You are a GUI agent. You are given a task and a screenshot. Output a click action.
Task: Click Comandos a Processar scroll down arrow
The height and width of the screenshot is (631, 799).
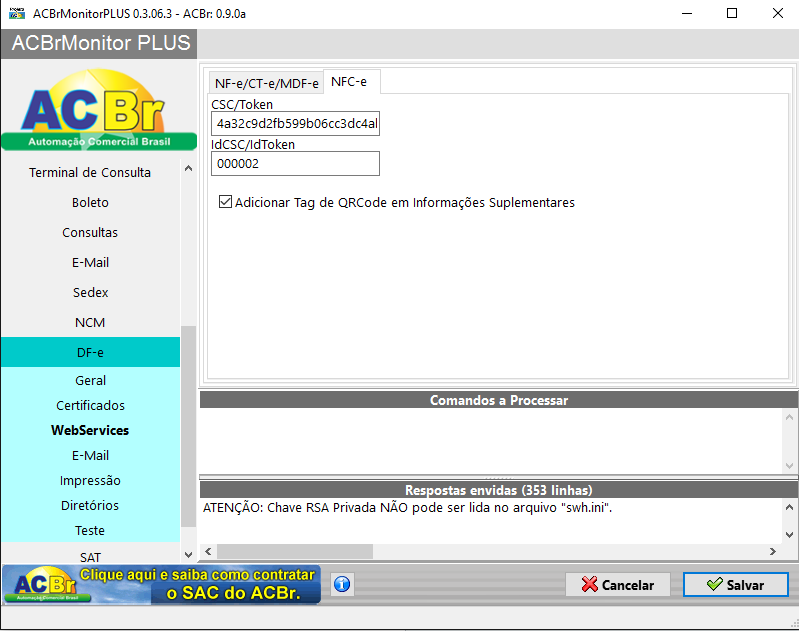tap(789, 465)
